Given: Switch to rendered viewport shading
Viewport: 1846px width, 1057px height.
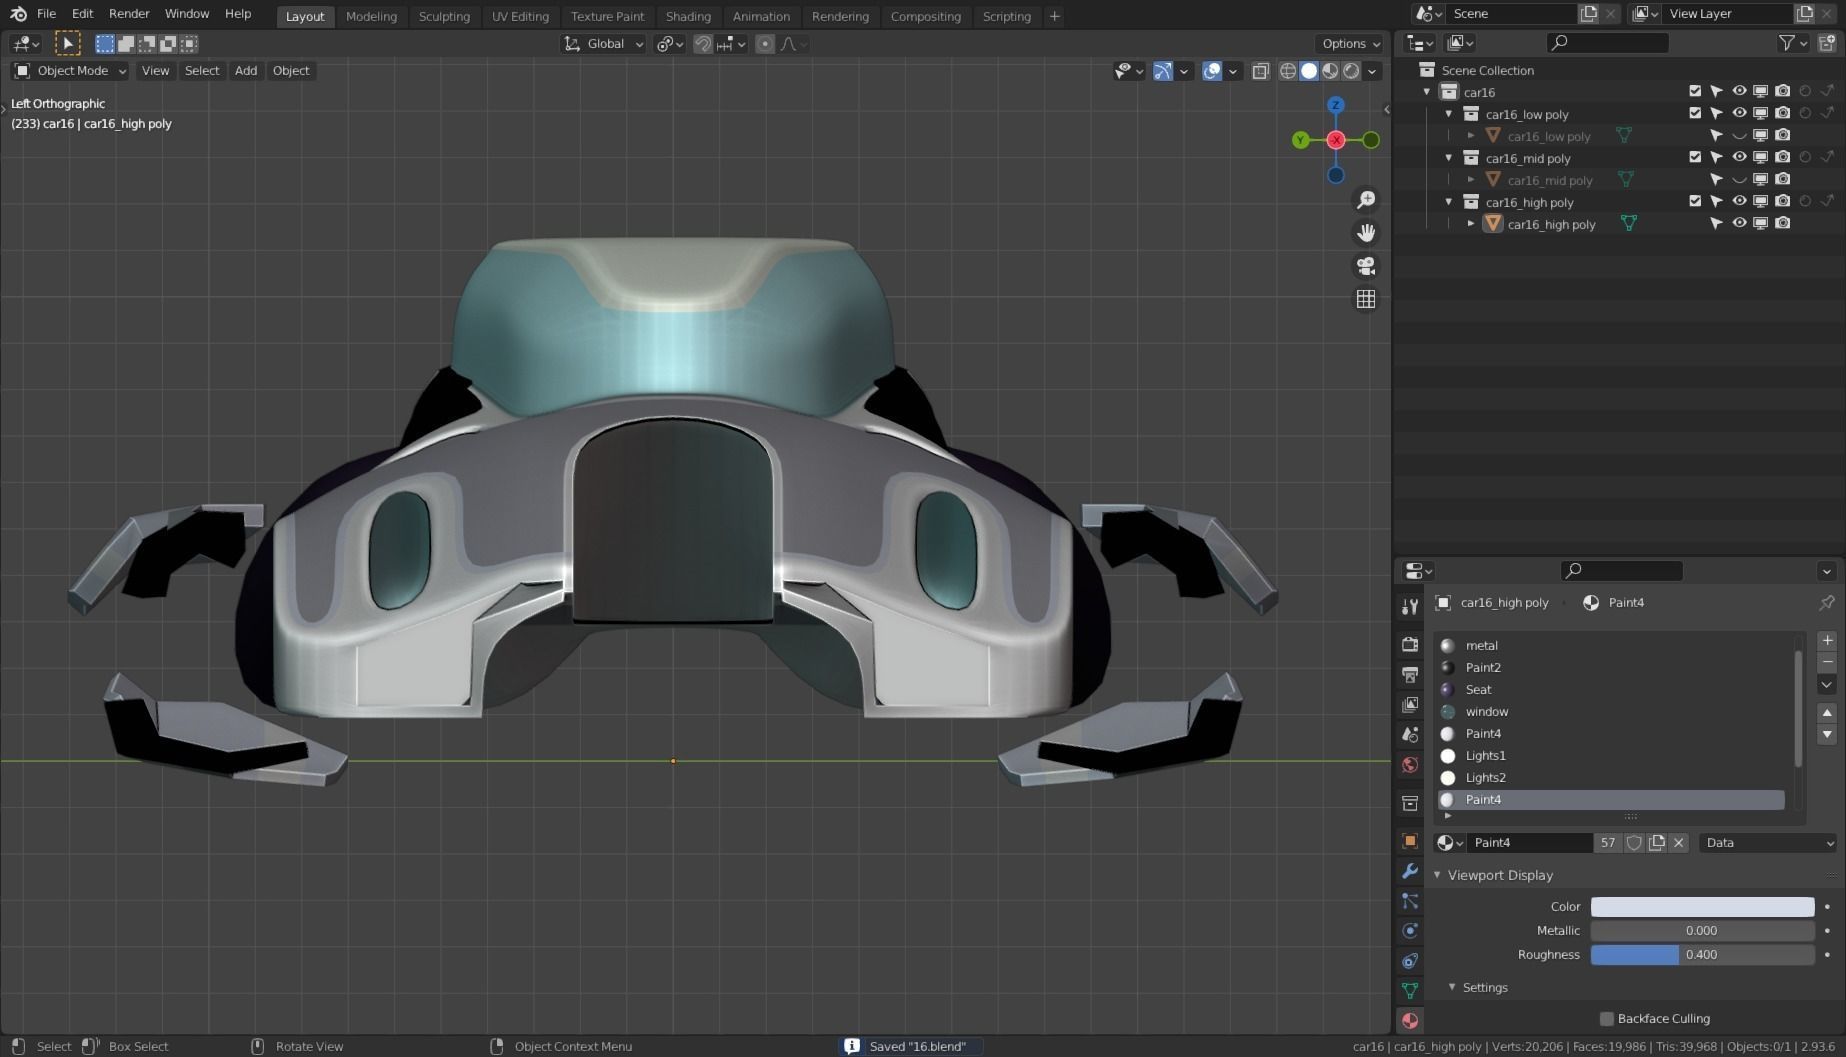Looking at the screenshot, I should point(1351,71).
